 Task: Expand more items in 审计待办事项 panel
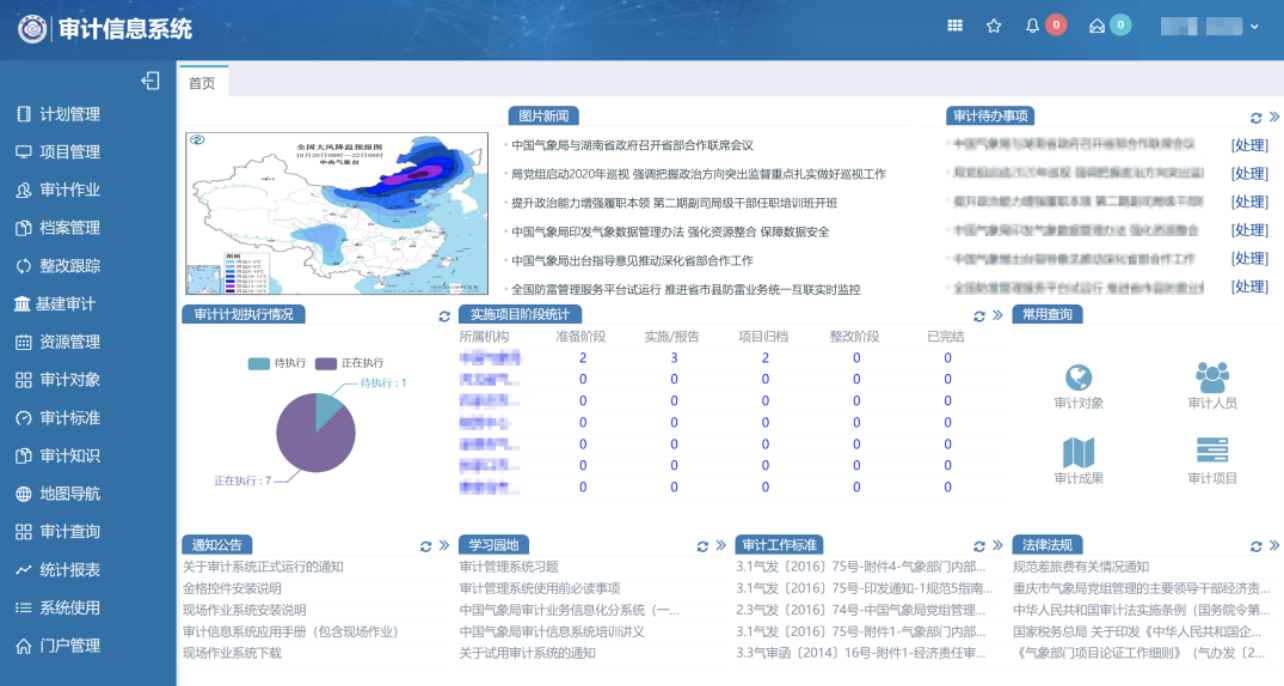tap(1274, 118)
